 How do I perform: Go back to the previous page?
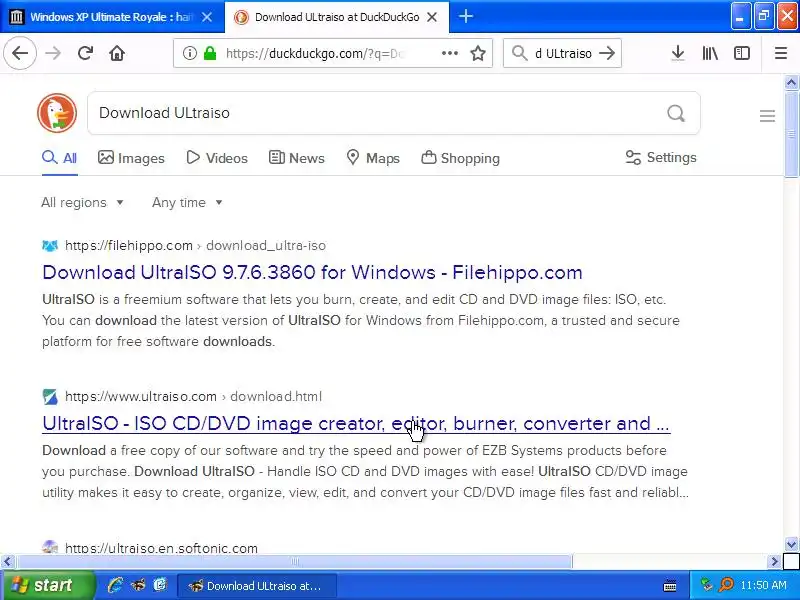pyautogui.click(x=20, y=53)
